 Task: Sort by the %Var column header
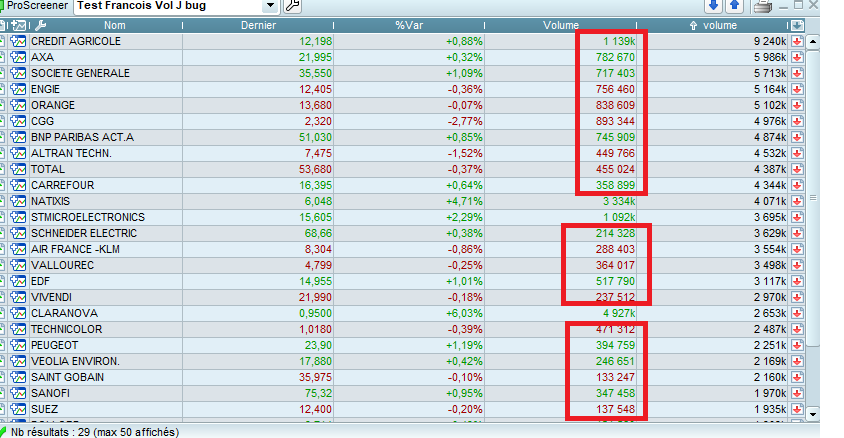coord(409,25)
